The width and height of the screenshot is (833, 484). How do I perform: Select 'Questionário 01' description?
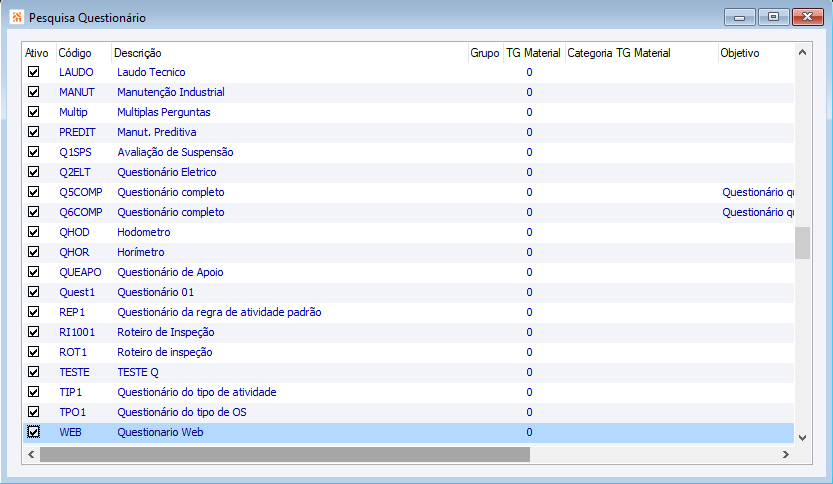click(x=156, y=292)
